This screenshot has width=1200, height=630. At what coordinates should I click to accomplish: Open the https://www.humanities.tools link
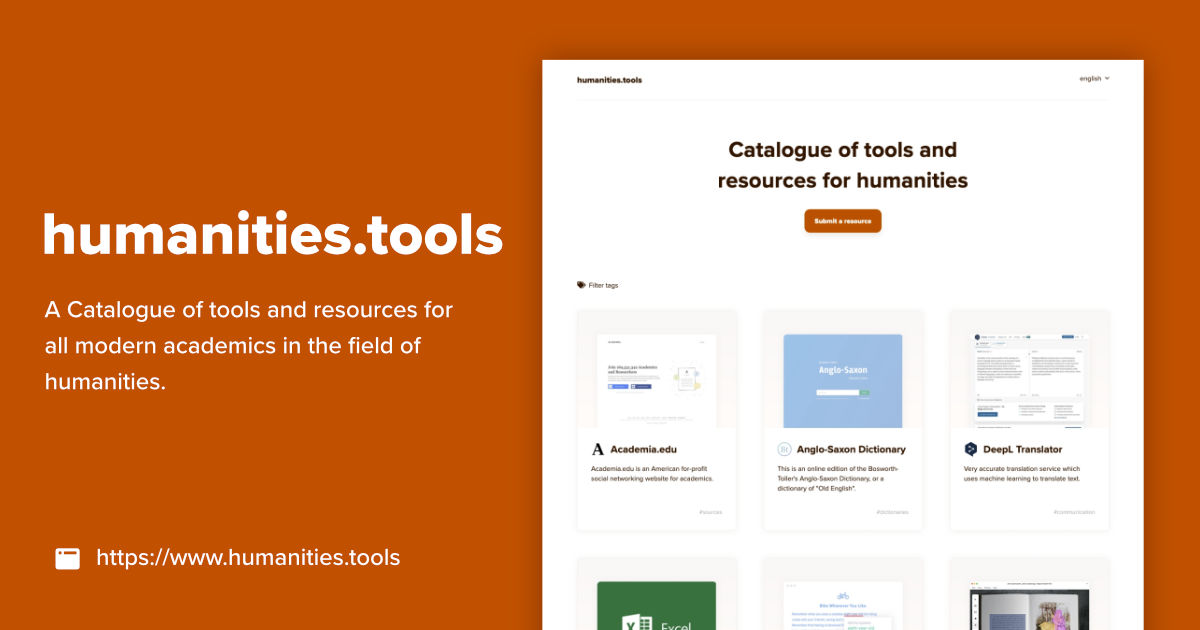tap(247, 557)
